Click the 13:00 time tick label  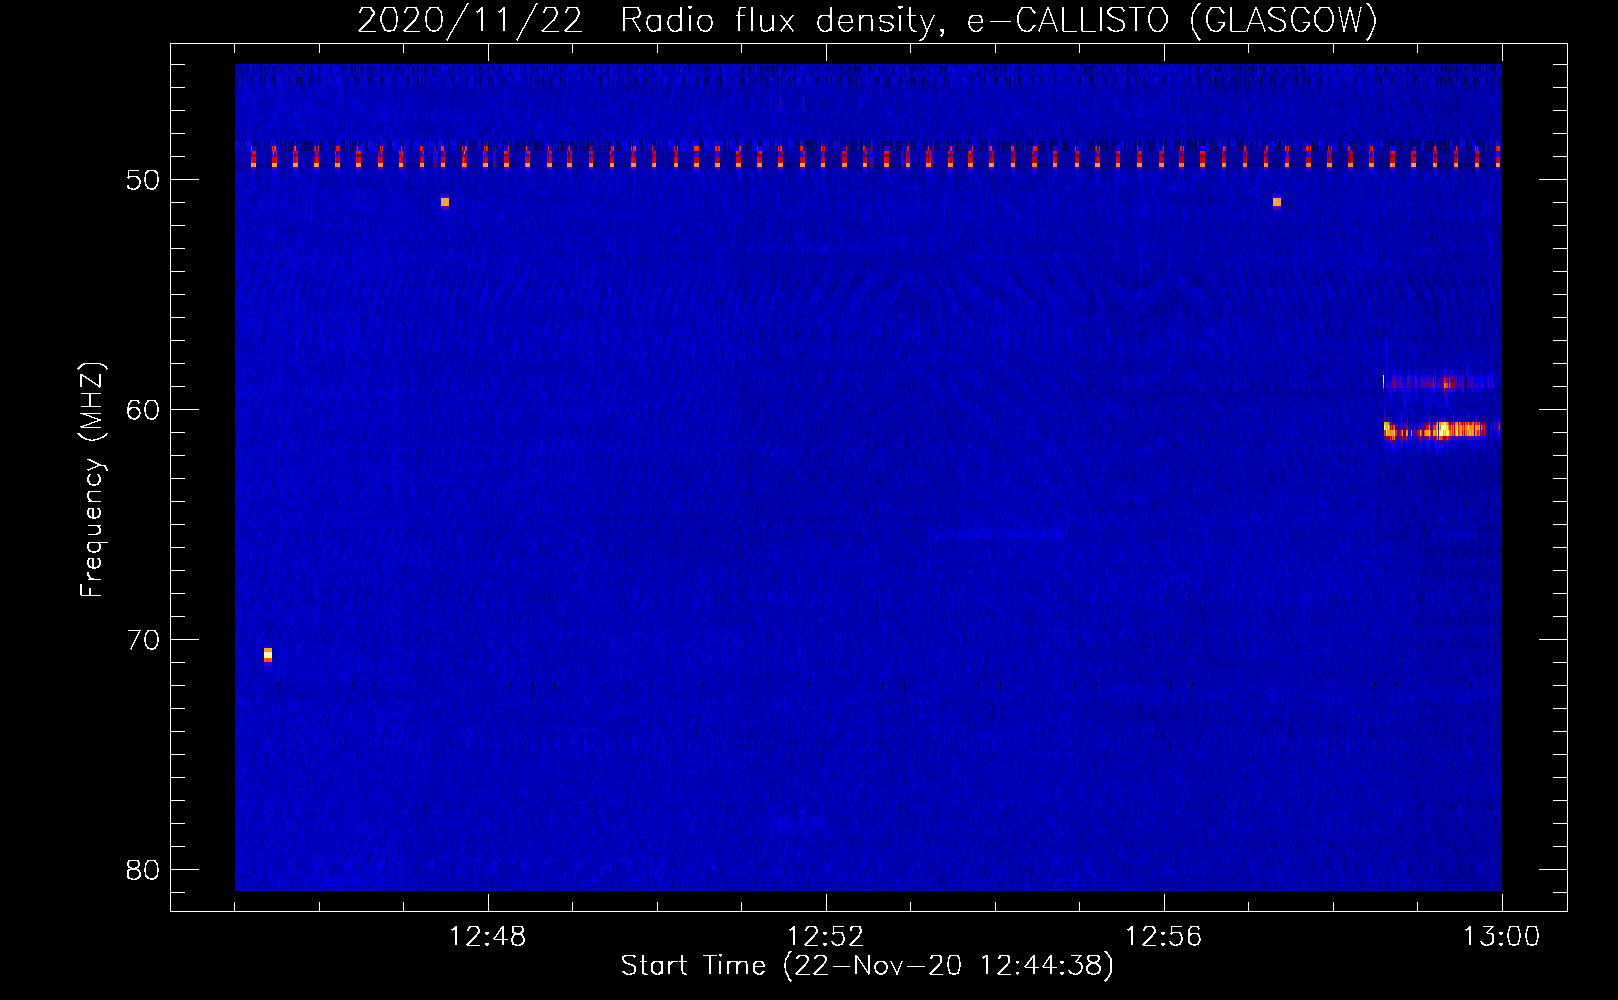click(1502, 937)
